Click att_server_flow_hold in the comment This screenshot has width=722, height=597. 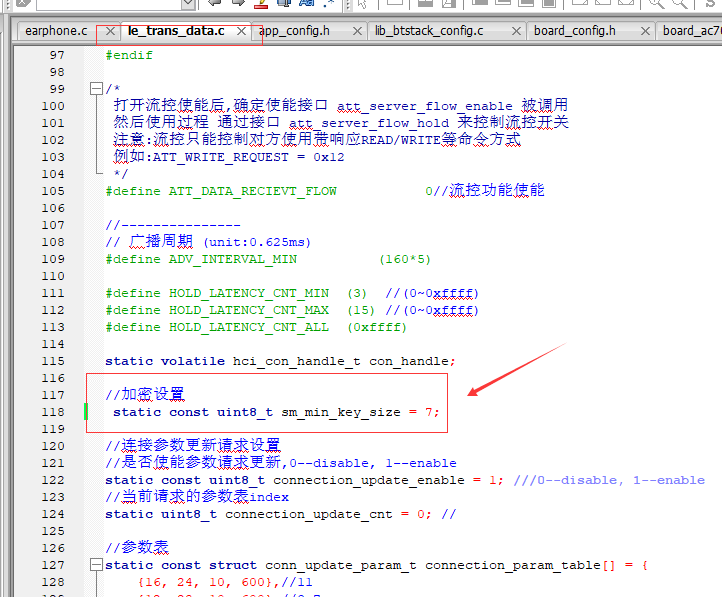click(x=369, y=123)
